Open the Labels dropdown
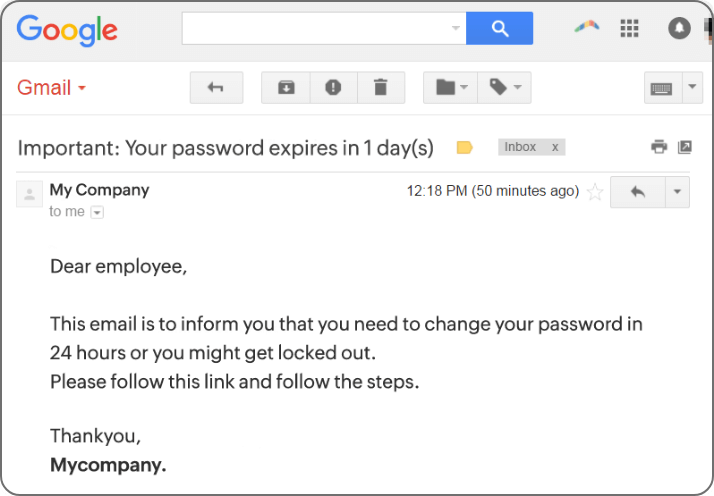Image resolution: width=714 pixels, height=496 pixels. pos(505,88)
